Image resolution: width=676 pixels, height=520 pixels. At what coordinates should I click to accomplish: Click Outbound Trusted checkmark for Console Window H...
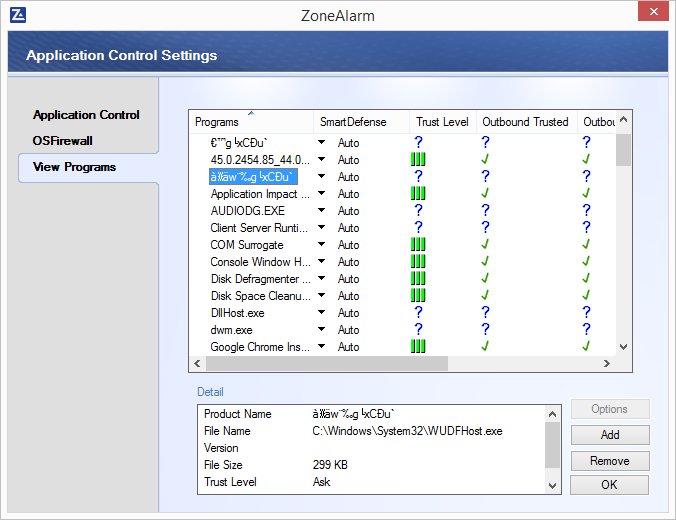click(x=485, y=261)
